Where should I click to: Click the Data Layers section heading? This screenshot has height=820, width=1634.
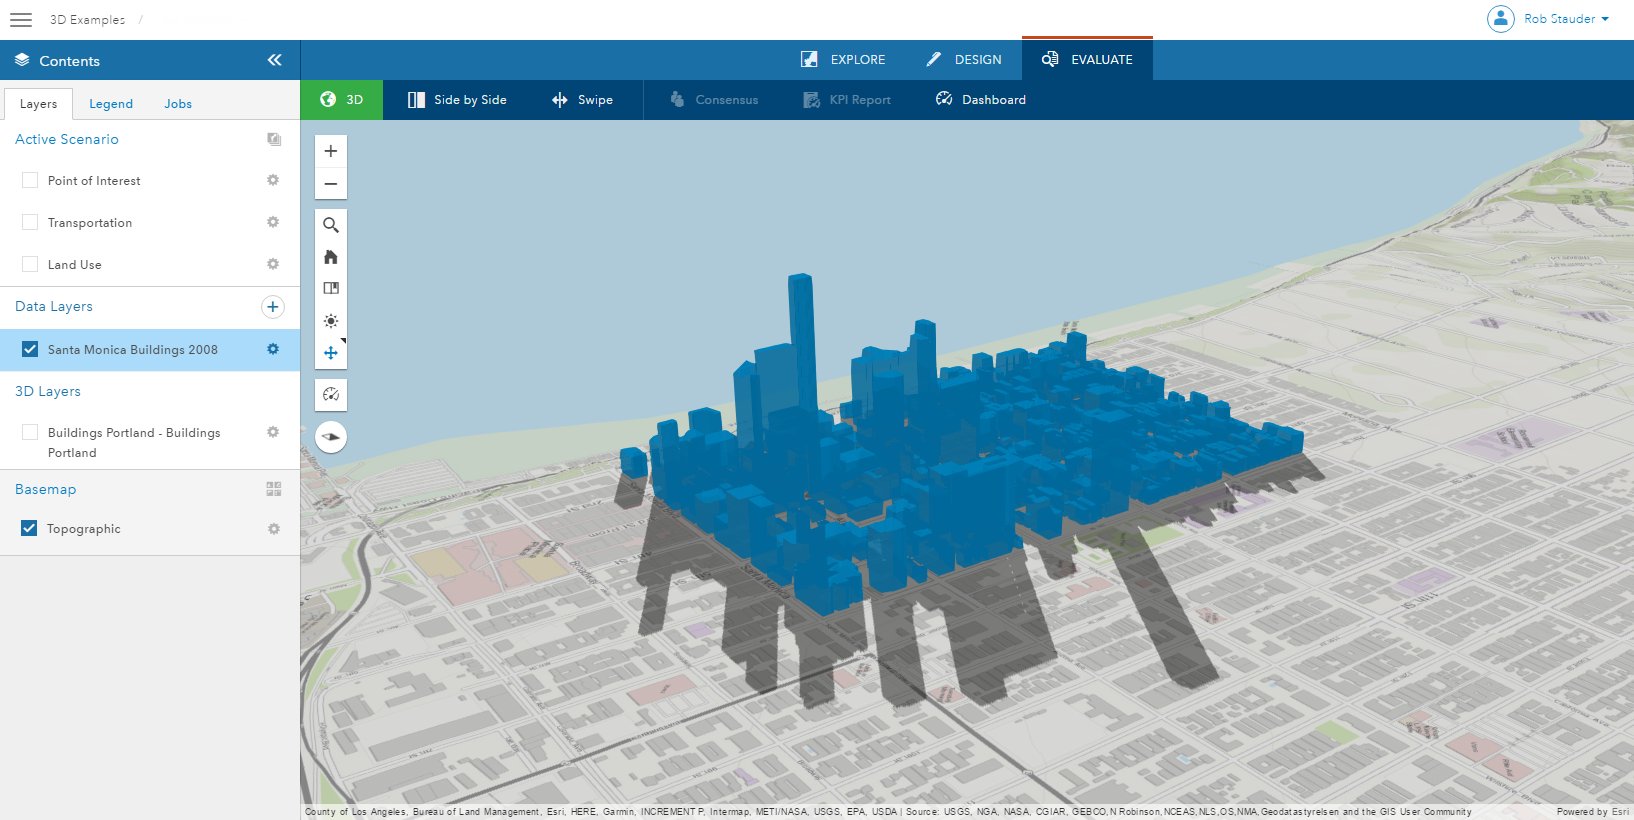pyautogui.click(x=54, y=306)
